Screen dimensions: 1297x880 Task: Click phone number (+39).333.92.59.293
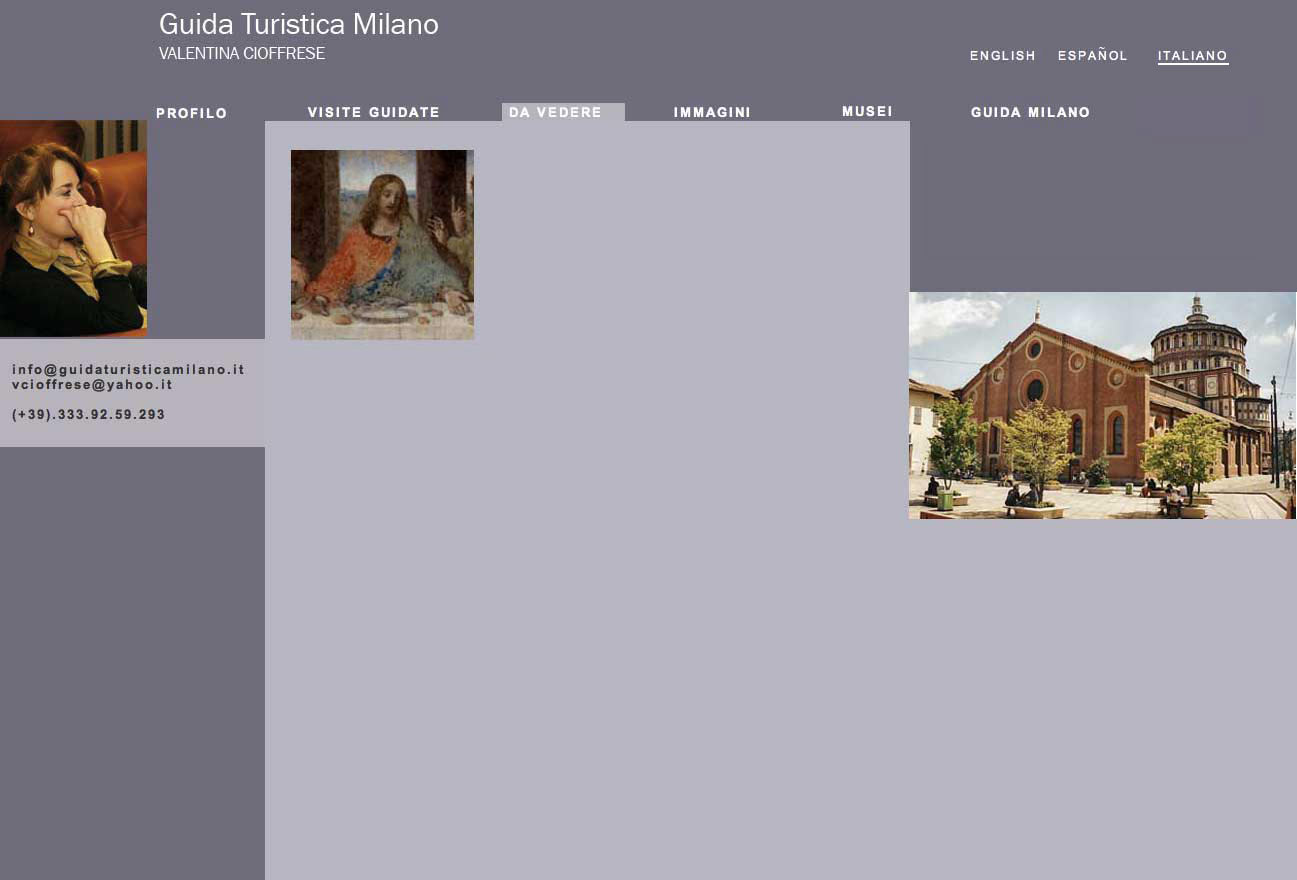click(89, 414)
